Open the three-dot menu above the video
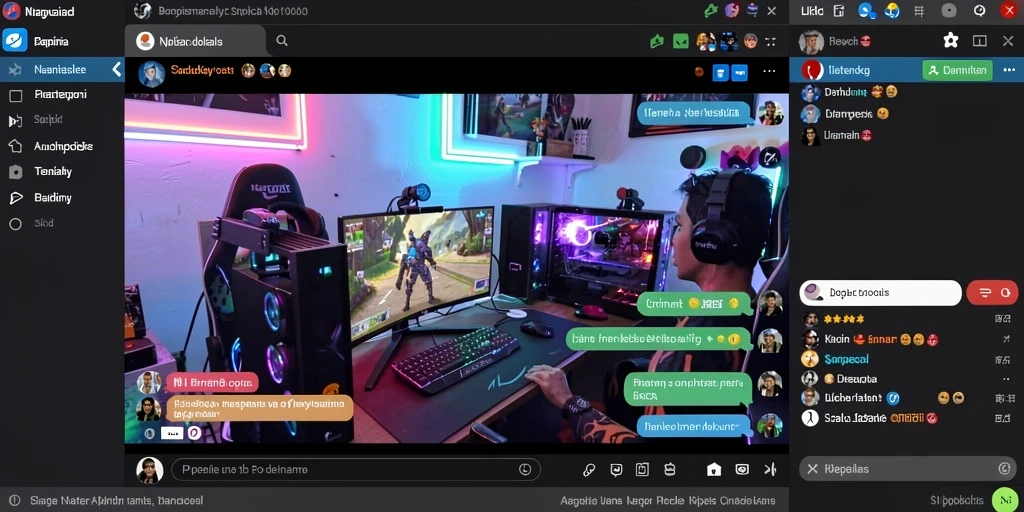Image resolution: width=1024 pixels, height=512 pixels. (x=769, y=71)
